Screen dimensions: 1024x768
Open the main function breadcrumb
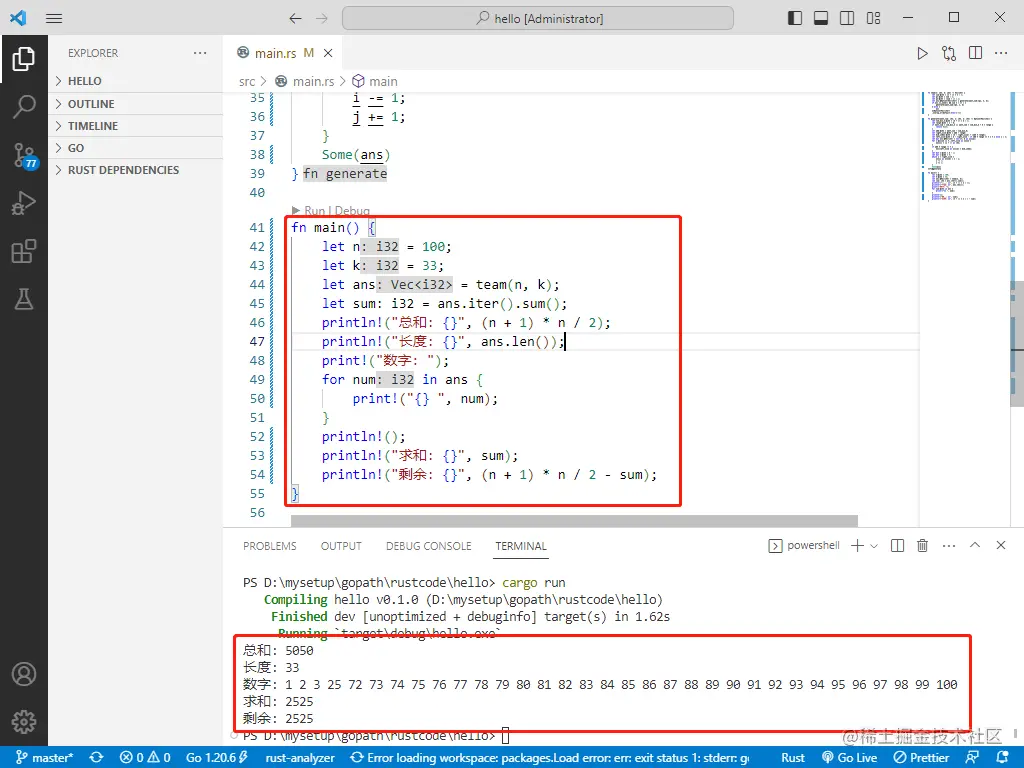pyautogui.click(x=376, y=81)
